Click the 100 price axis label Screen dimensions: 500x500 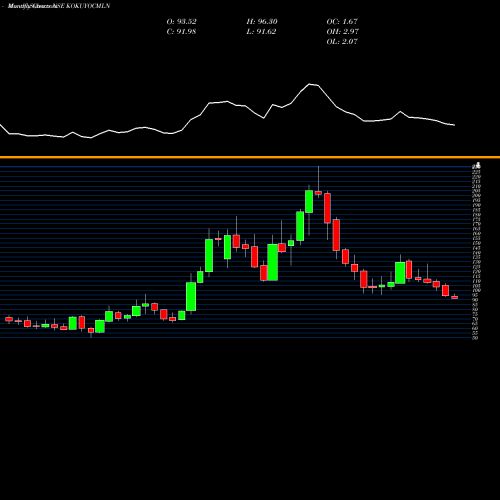(477, 290)
